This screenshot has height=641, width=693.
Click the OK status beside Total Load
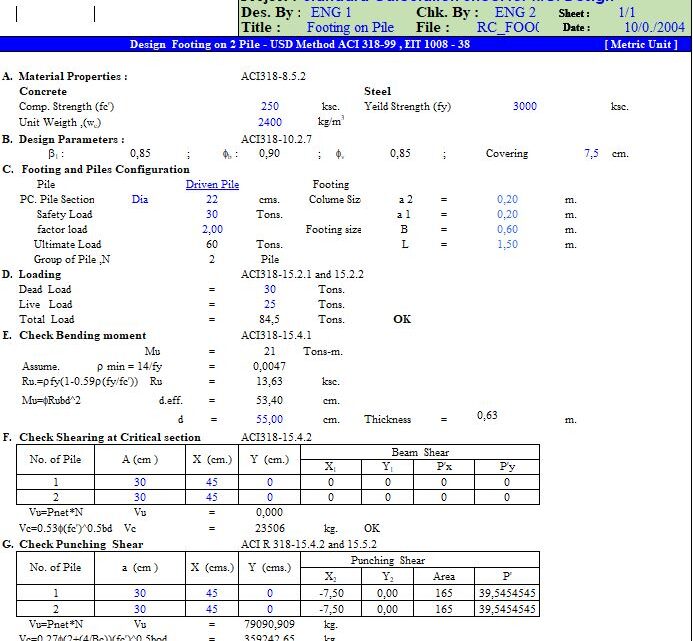pos(402,320)
